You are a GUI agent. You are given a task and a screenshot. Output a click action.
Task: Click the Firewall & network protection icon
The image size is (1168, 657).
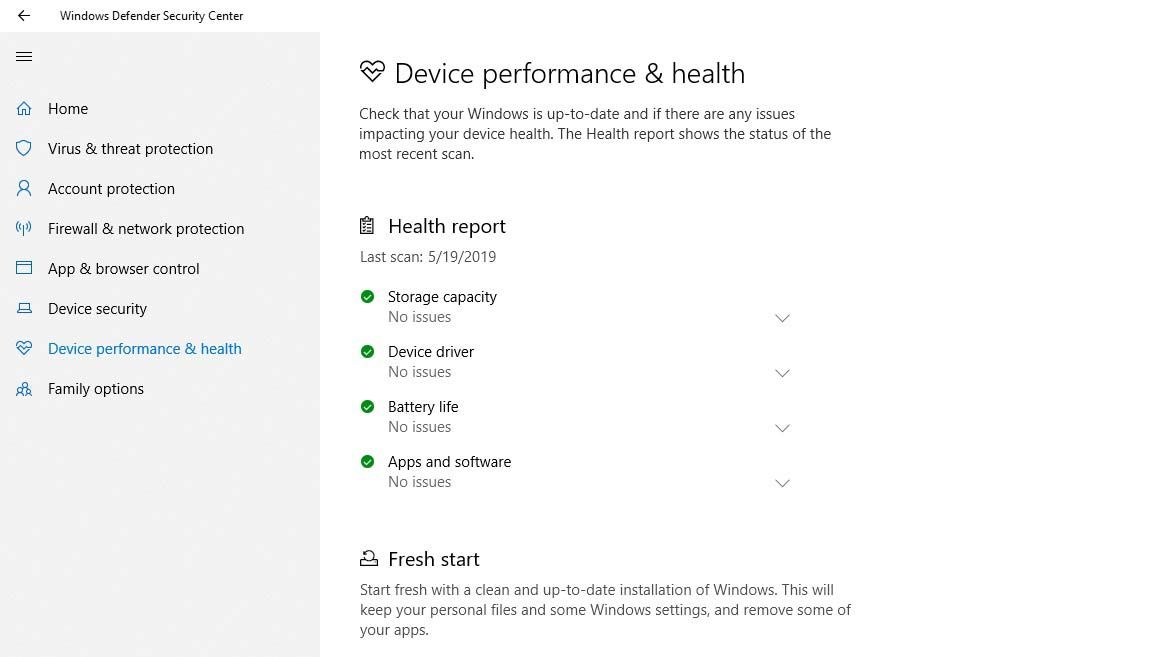(x=24, y=228)
